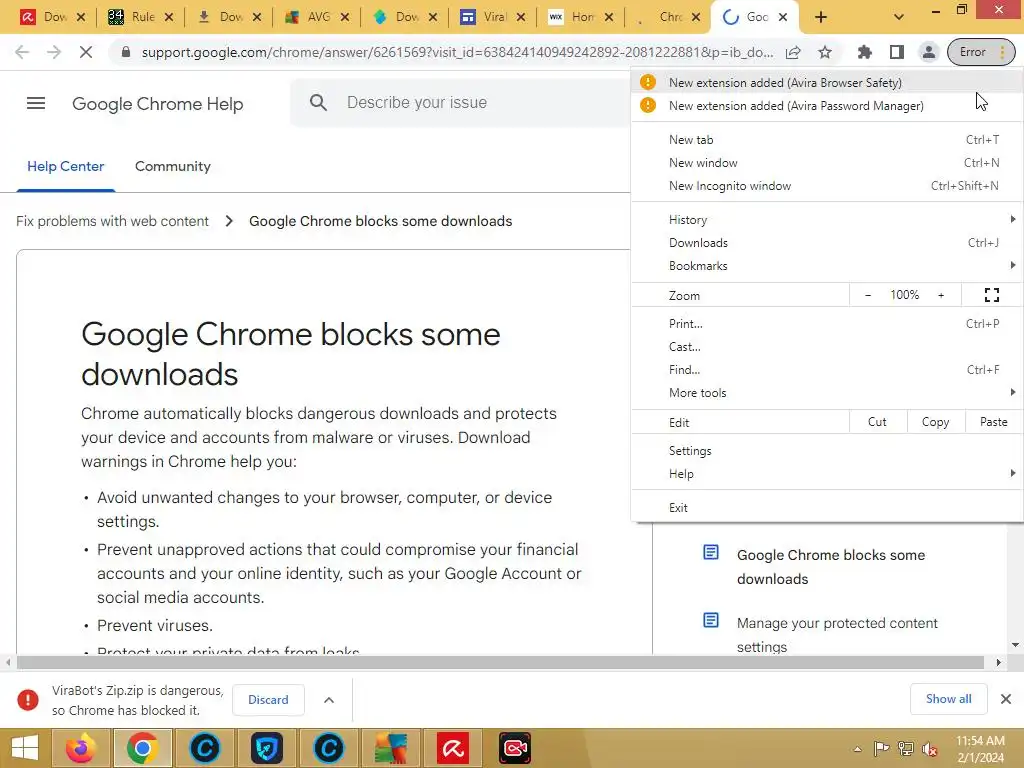Screen dimensions: 1024x768
Task: Close the download bar with X
Action: pyautogui.click(x=1006, y=699)
